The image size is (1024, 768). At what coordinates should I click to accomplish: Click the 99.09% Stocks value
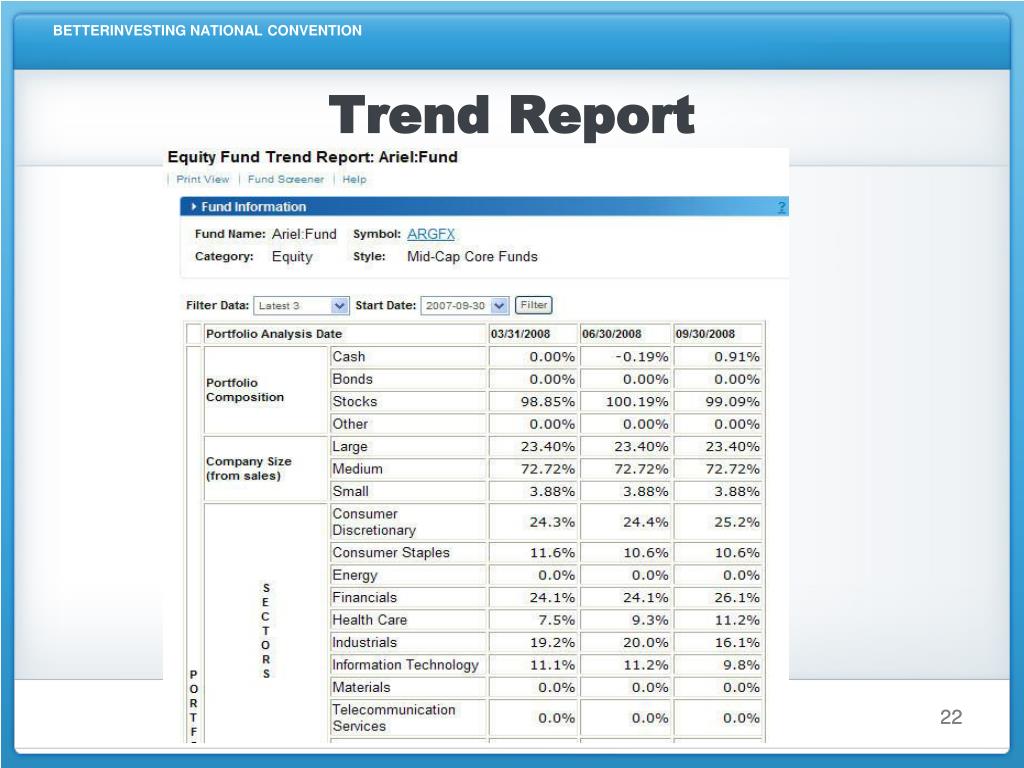(x=733, y=401)
